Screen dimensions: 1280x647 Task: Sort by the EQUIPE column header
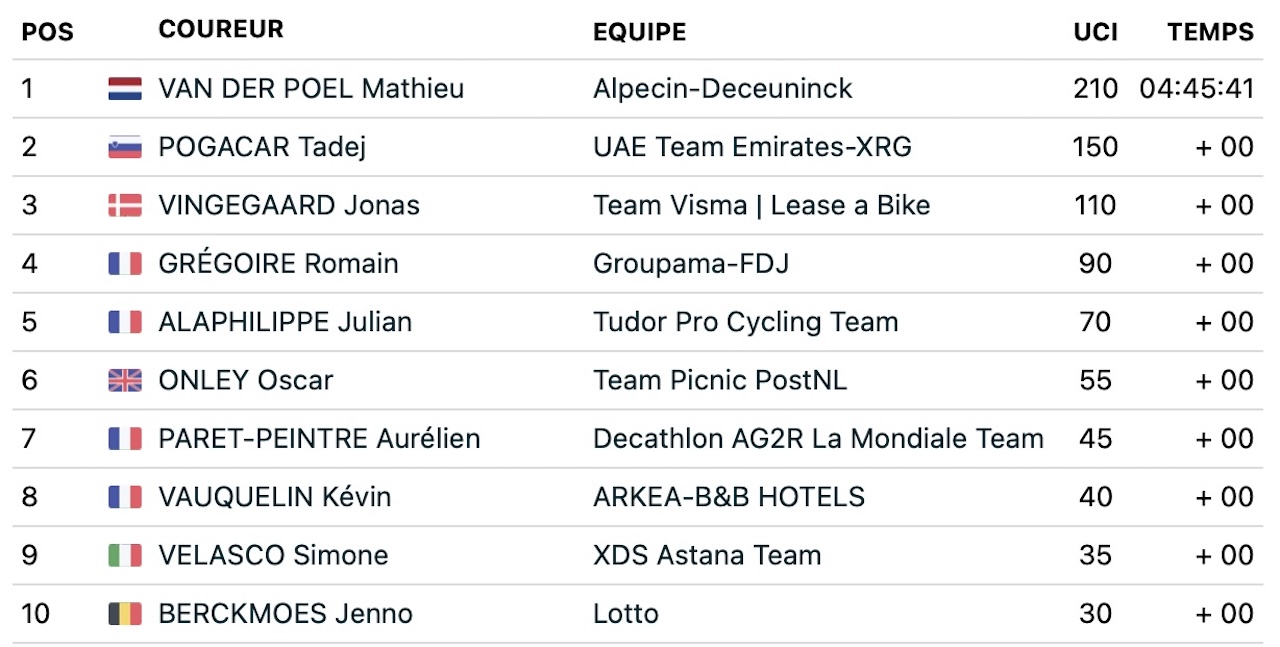(640, 32)
